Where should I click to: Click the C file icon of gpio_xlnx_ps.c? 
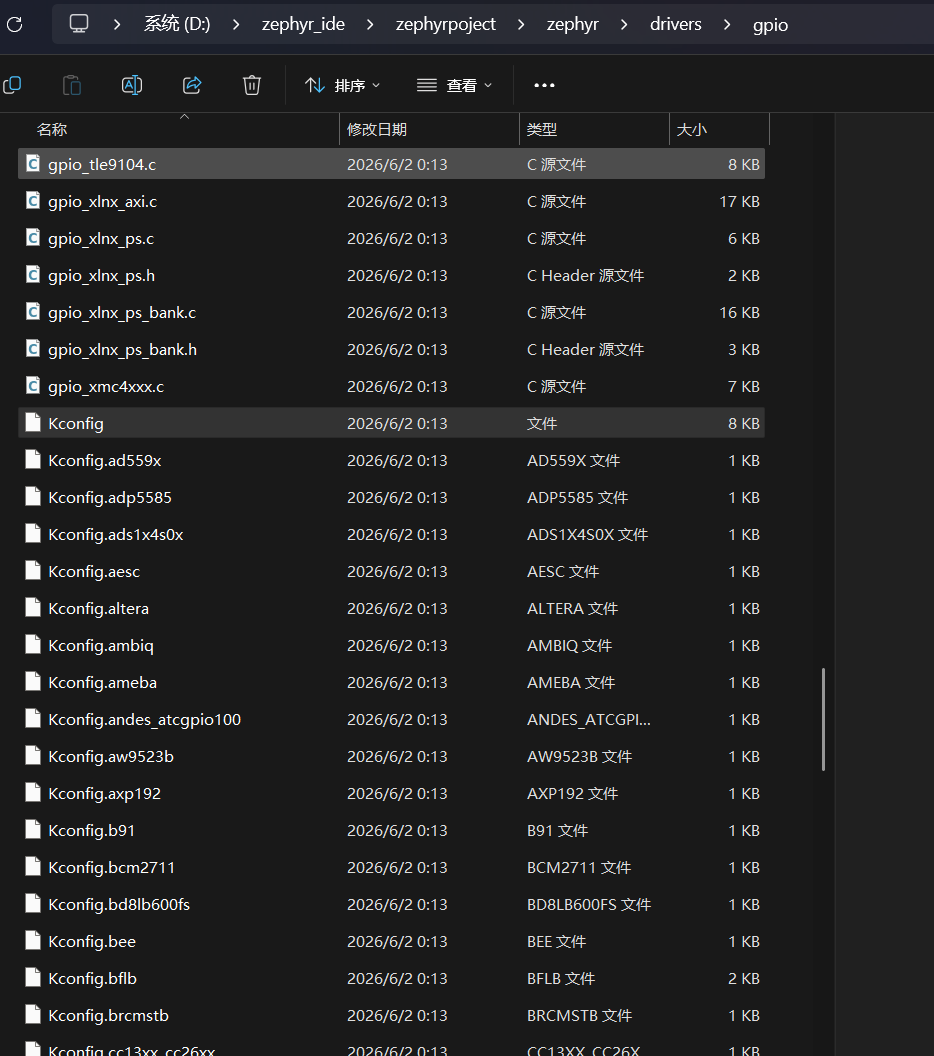(32, 238)
